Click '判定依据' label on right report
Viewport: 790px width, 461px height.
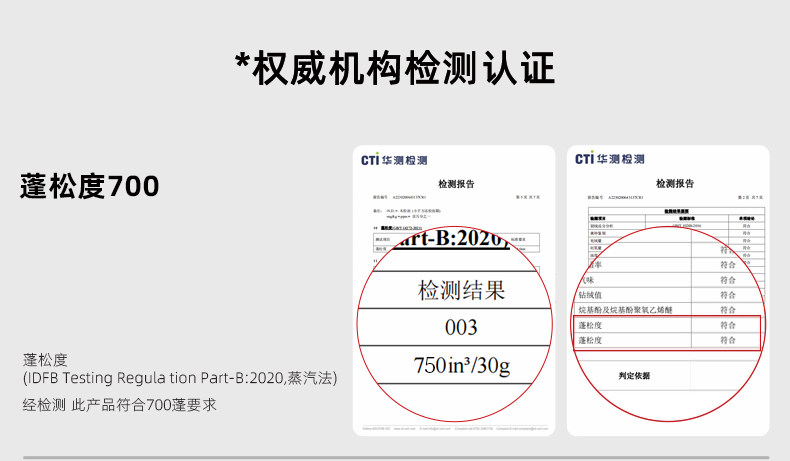(x=633, y=376)
